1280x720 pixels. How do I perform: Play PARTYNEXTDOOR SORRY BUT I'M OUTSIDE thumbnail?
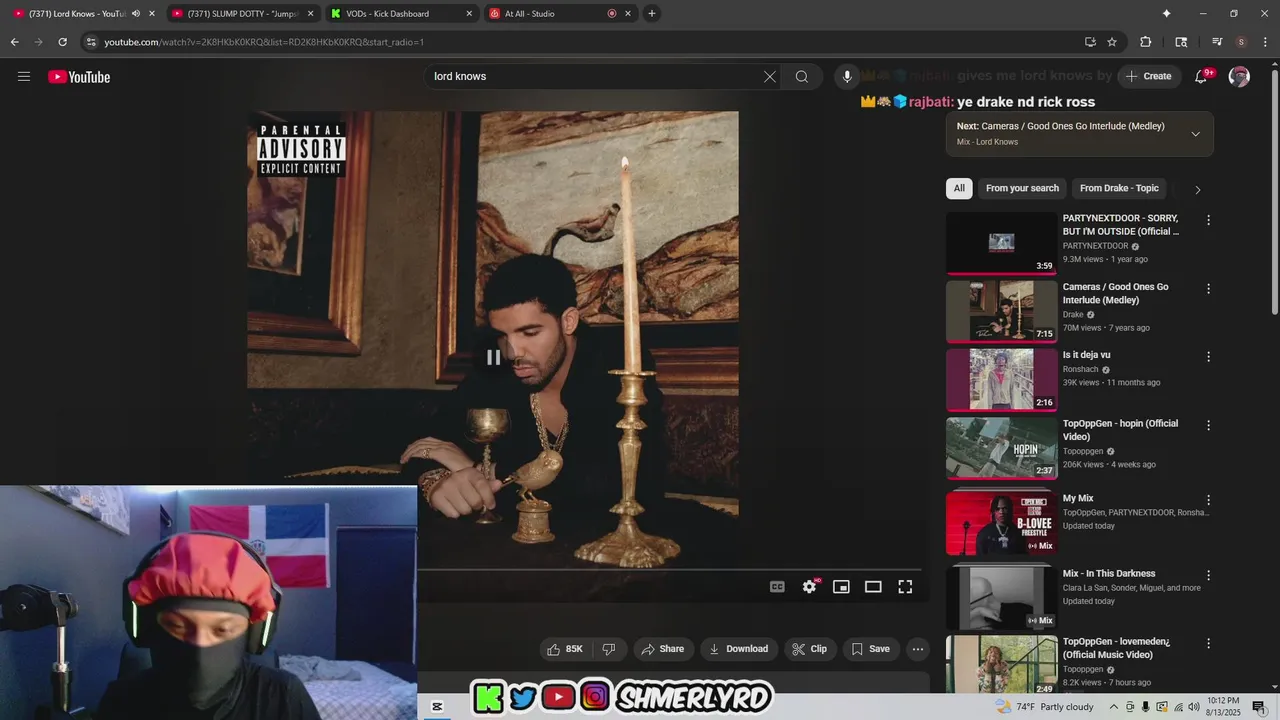pyautogui.click(x=1001, y=242)
